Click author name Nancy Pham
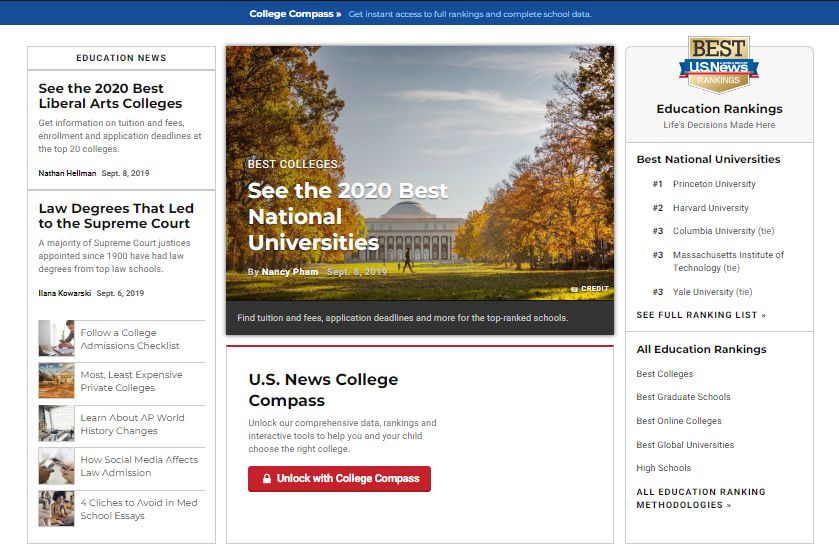 click(290, 272)
